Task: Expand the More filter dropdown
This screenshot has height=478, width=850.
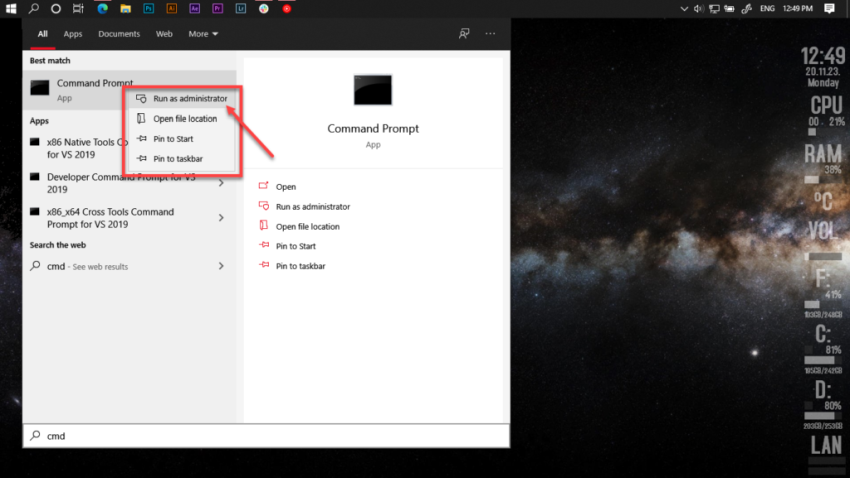Action: [x=203, y=34]
